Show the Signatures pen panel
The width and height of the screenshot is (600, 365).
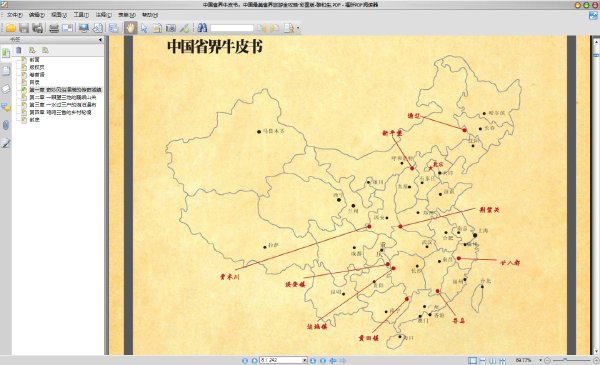pos(6,143)
